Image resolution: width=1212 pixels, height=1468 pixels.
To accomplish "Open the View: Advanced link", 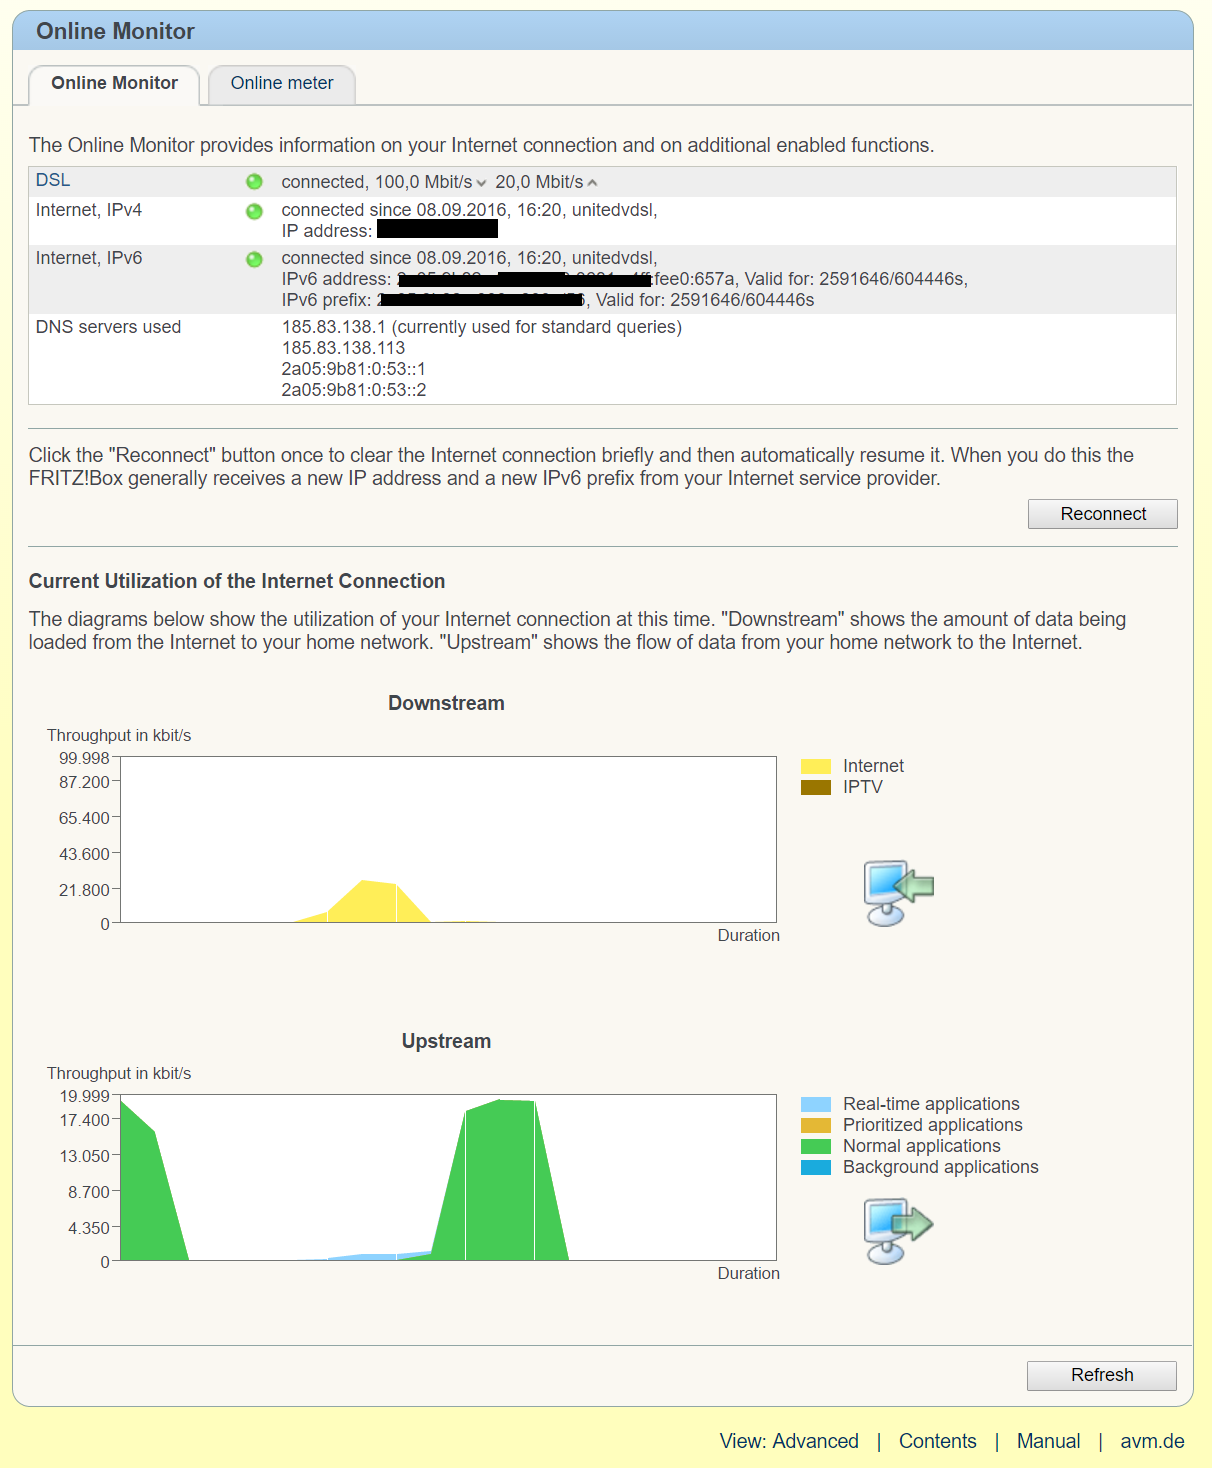I will pyautogui.click(x=789, y=1441).
